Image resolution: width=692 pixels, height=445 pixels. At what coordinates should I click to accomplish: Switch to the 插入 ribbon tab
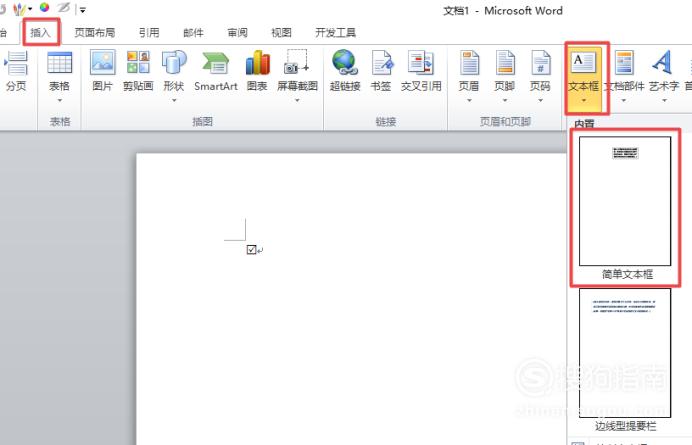pos(41,32)
